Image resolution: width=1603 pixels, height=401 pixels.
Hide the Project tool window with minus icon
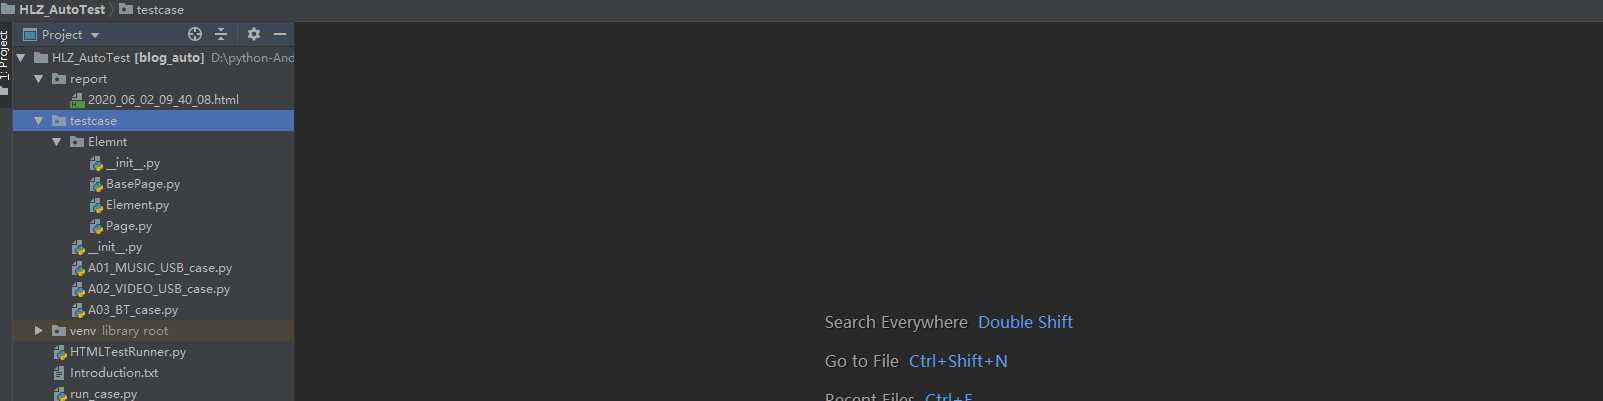click(280, 34)
